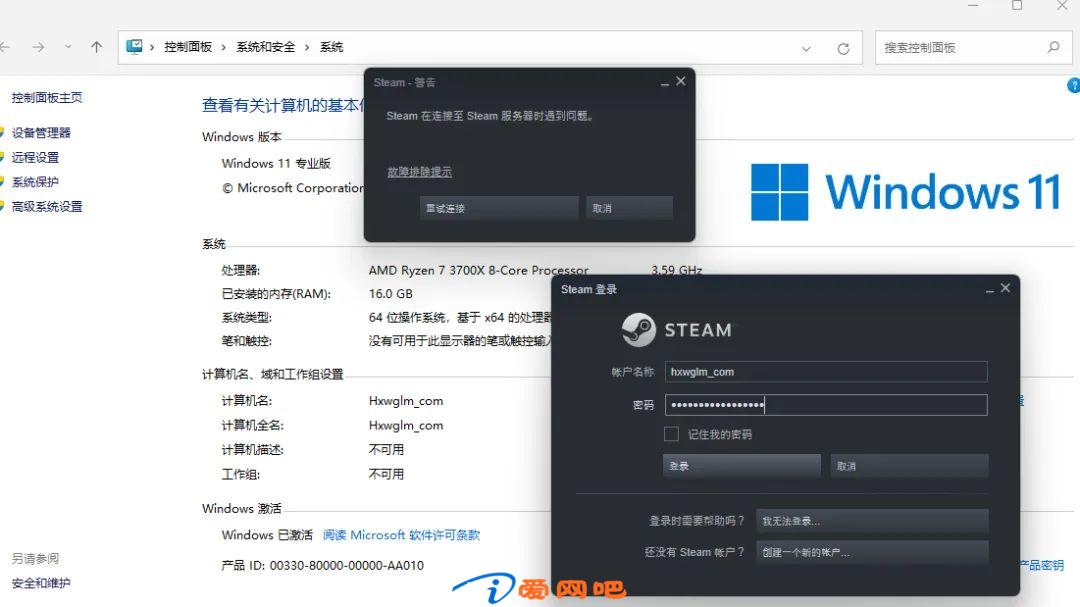Minimize the Steam 登录 window

(x=990, y=289)
